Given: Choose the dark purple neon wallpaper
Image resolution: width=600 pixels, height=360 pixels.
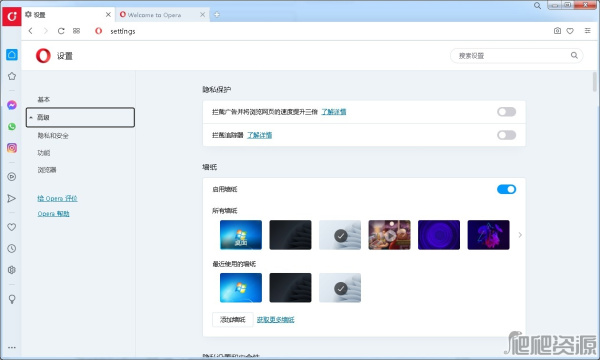Looking at the screenshot, I should (489, 235).
